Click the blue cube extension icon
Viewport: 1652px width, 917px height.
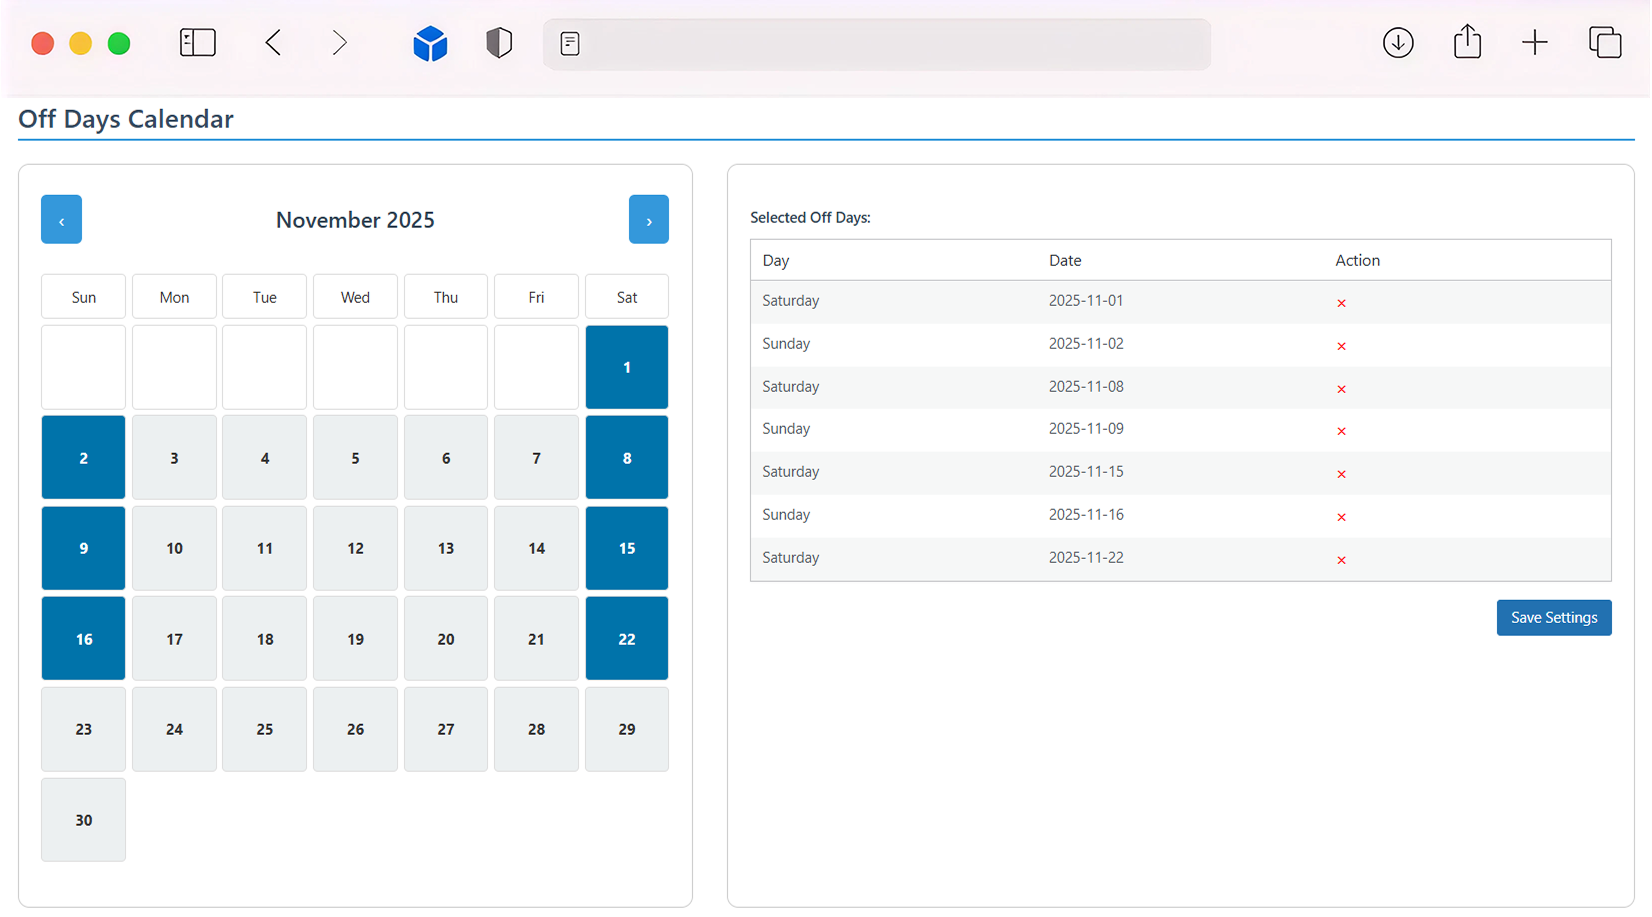coord(430,44)
